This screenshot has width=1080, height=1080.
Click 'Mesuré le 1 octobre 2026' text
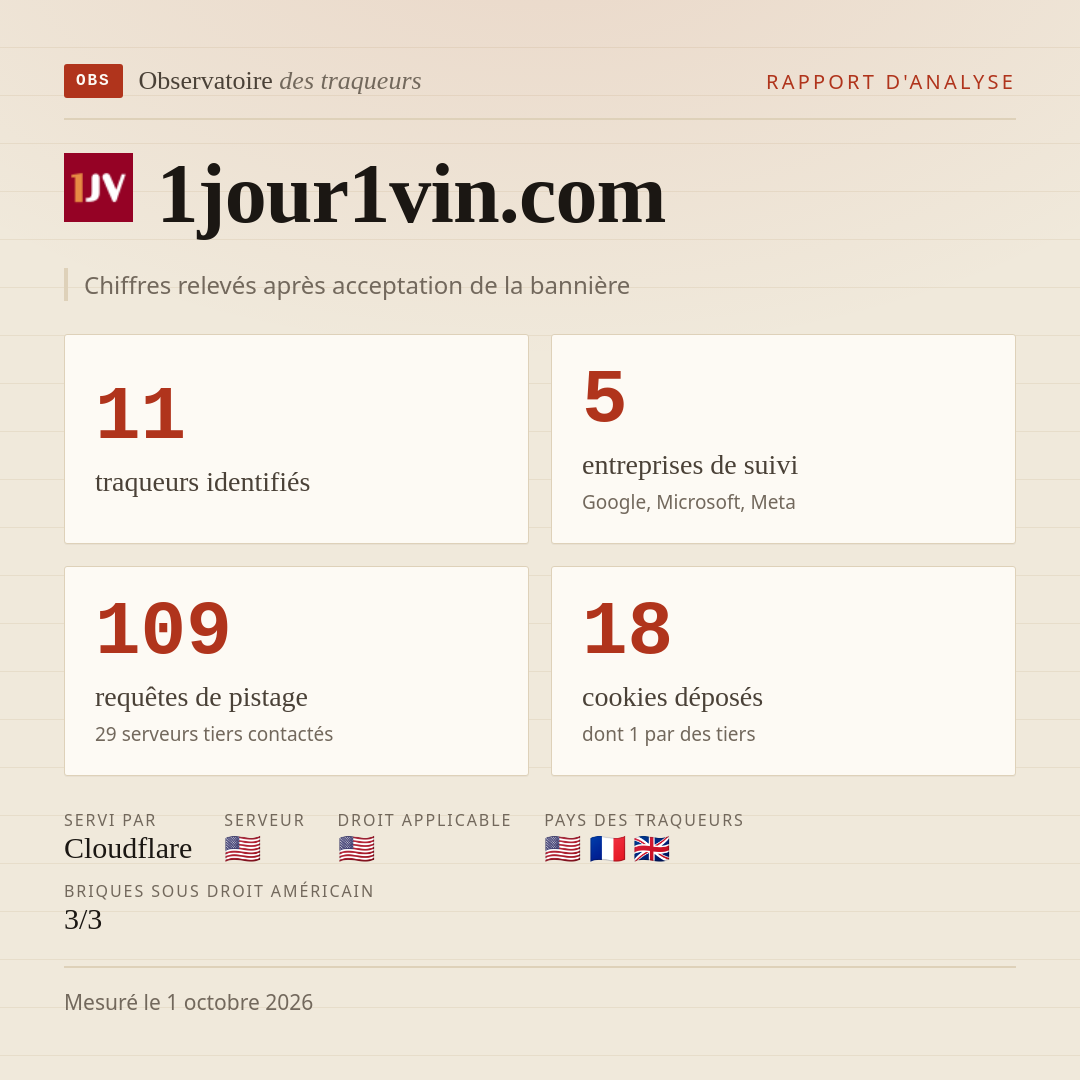pyautogui.click(x=189, y=1002)
